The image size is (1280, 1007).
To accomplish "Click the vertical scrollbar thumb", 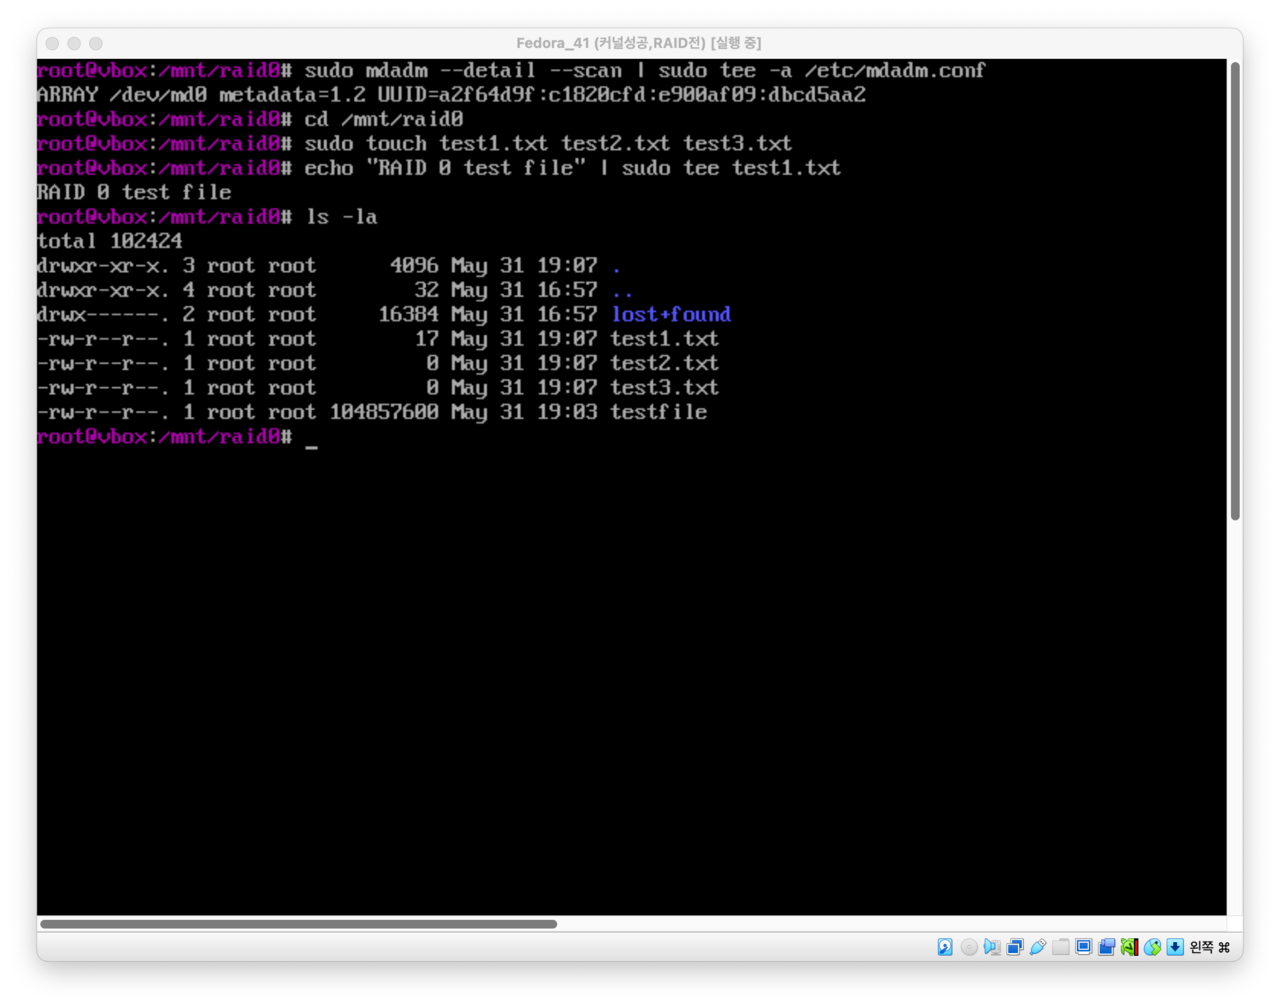I will pos(1235,290).
